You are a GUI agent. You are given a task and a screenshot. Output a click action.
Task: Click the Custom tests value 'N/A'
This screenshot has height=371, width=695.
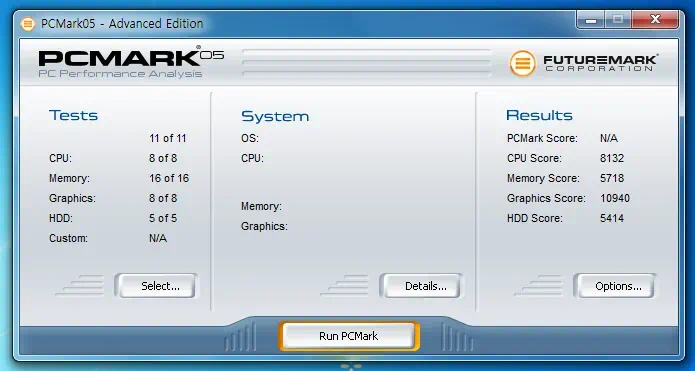[x=158, y=238]
